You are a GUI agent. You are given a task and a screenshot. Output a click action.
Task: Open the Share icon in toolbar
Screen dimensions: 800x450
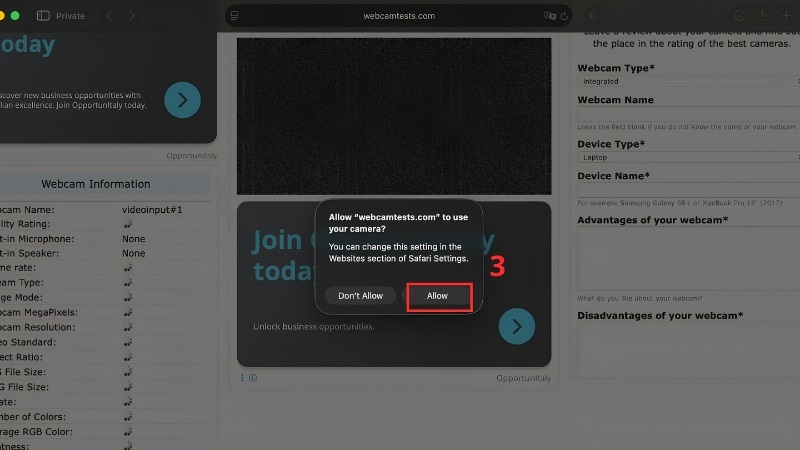[763, 16]
